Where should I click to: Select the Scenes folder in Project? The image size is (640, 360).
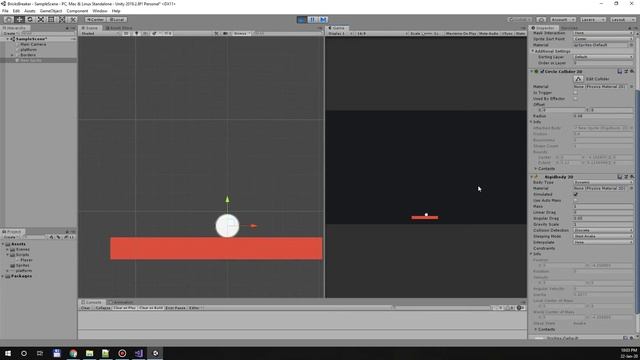pos(22,249)
